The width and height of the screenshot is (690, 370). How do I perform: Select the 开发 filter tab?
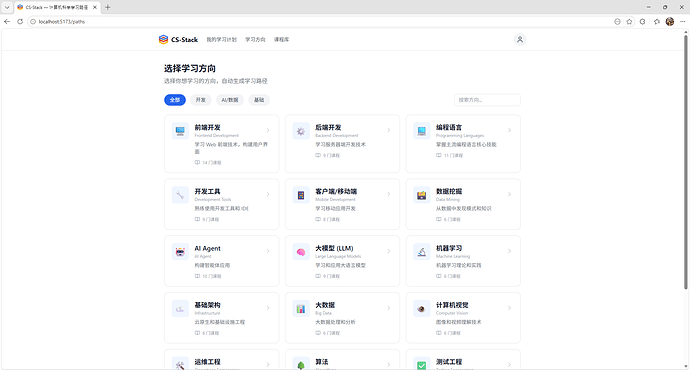[201, 100]
